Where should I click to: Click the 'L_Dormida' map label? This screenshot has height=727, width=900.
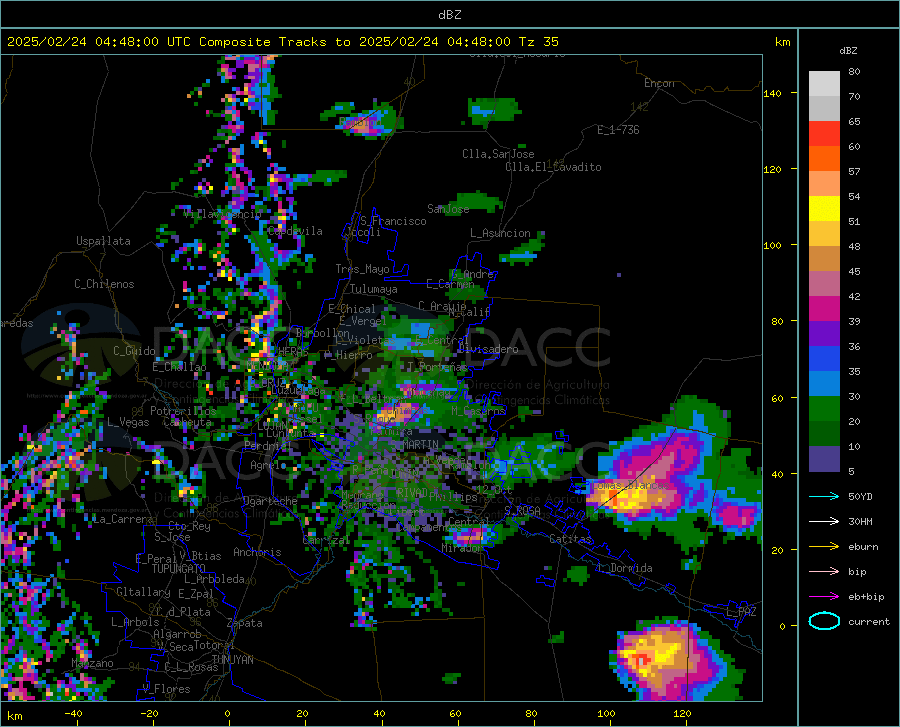[624, 568]
